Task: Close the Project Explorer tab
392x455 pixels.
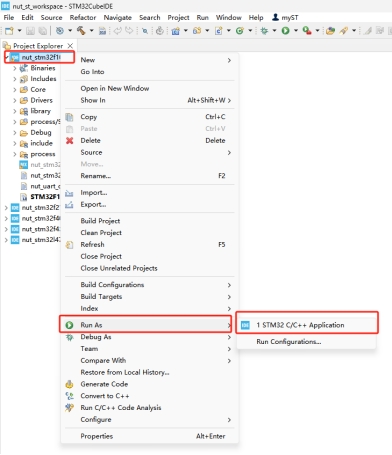Action: (x=70, y=46)
